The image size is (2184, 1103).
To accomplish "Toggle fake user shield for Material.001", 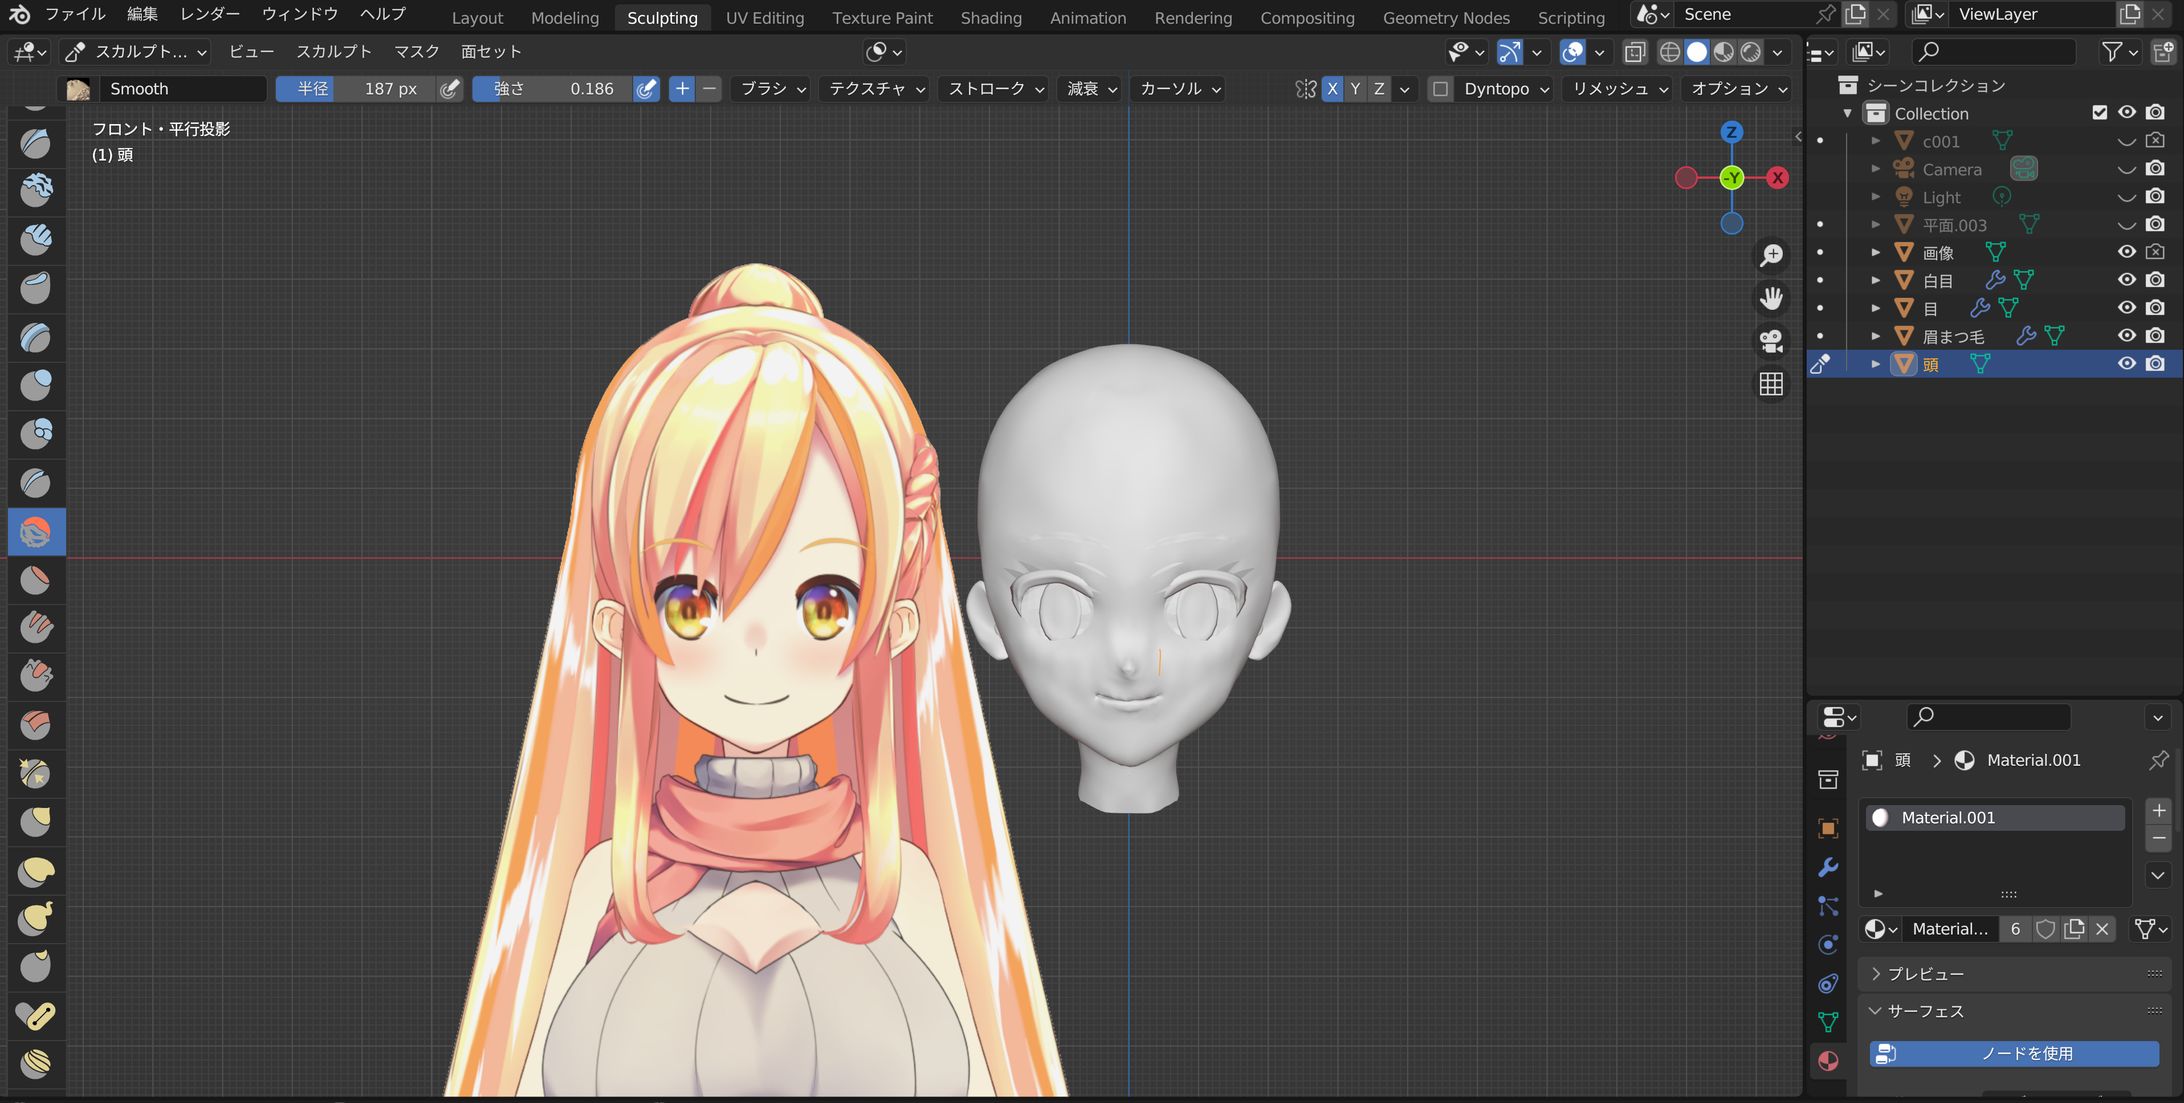I will [x=2045, y=929].
